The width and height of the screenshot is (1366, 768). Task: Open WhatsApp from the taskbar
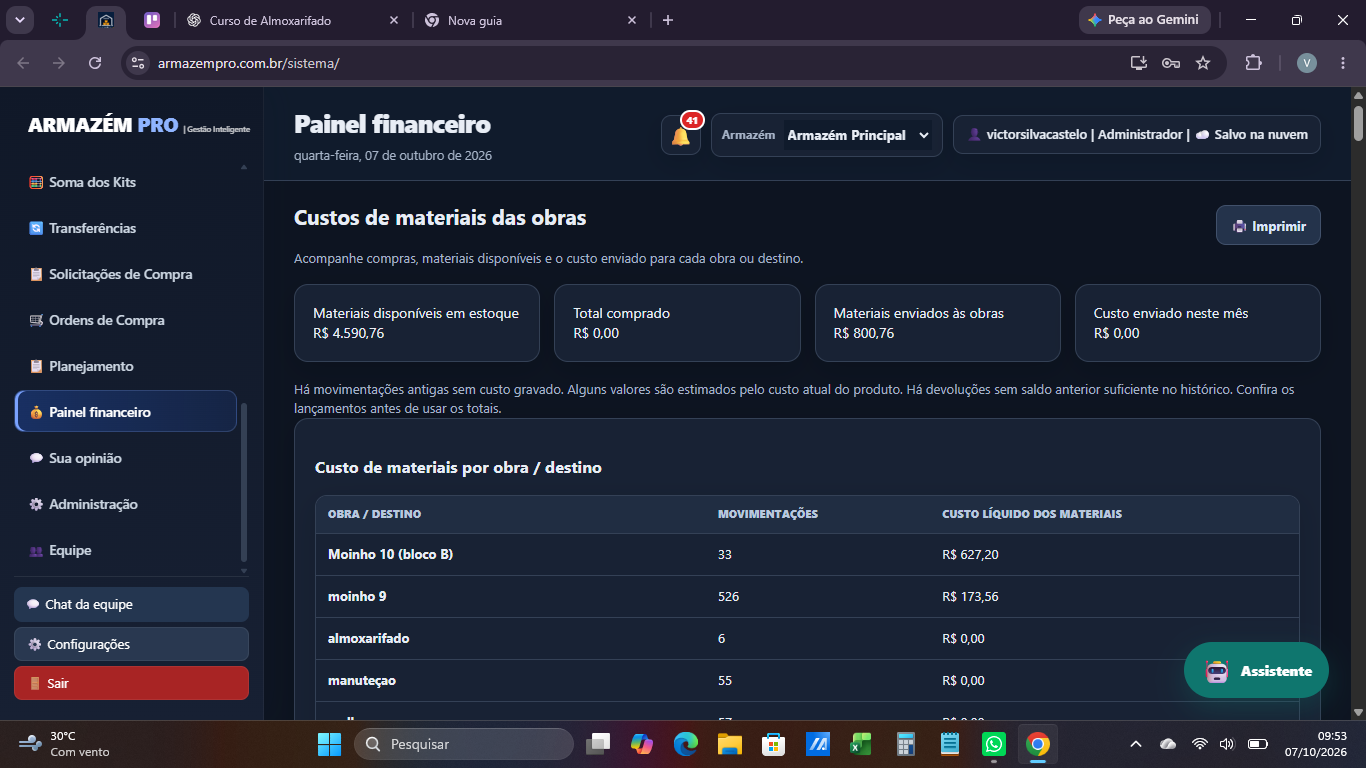point(993,744)
